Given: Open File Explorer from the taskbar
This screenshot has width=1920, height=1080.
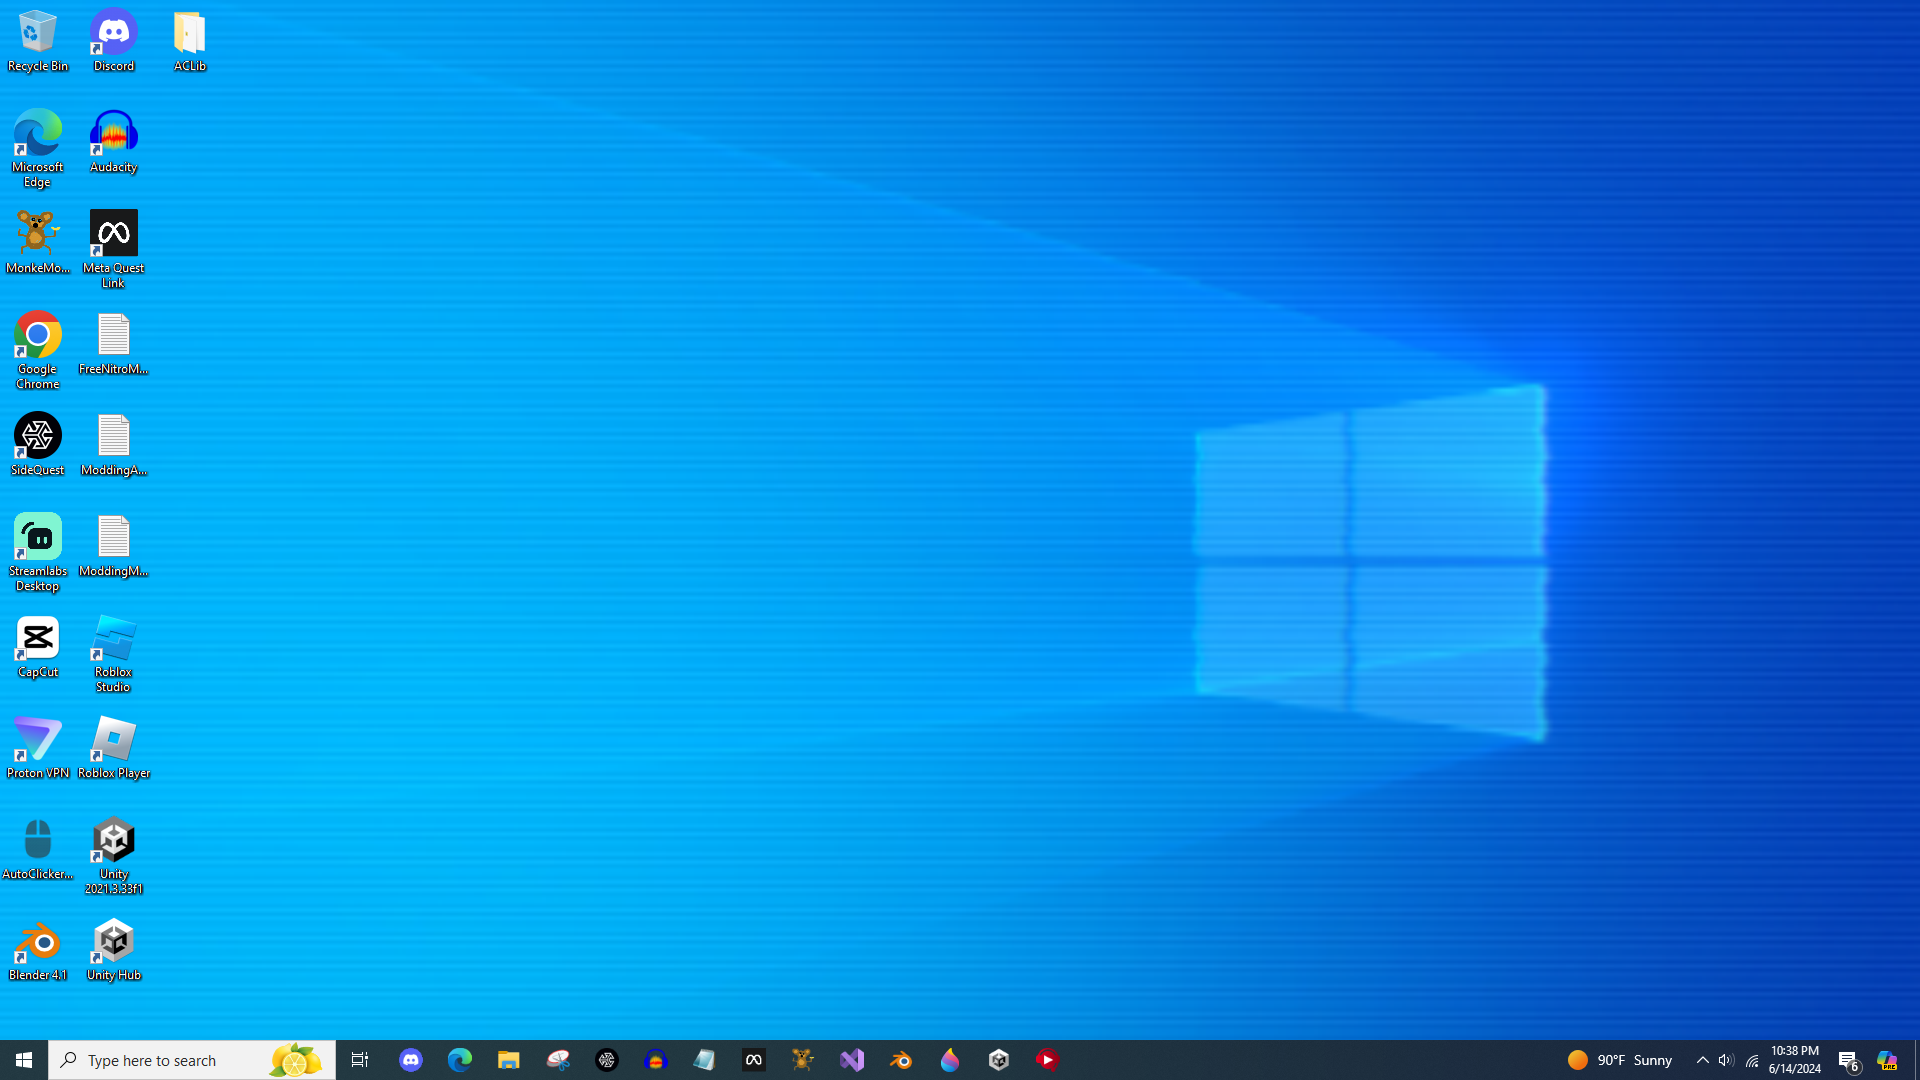Looking at the screenshot, I should click(x=508, y=1060).
